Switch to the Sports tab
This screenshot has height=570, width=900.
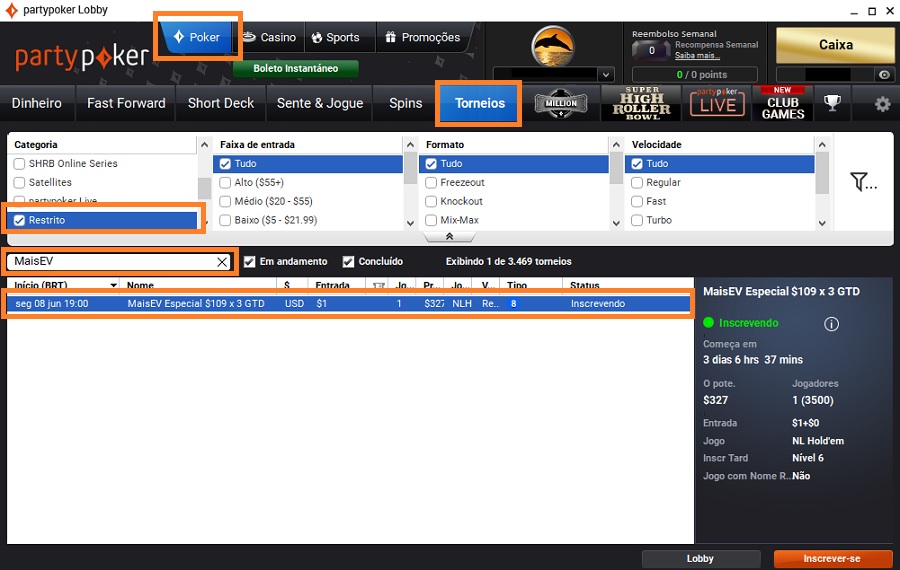point(336,37)
